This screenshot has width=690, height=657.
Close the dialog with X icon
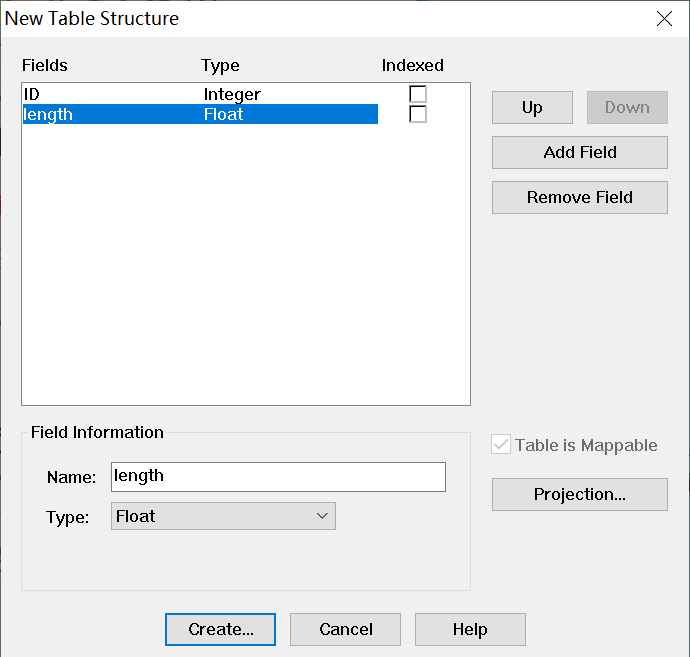(664, 18)
